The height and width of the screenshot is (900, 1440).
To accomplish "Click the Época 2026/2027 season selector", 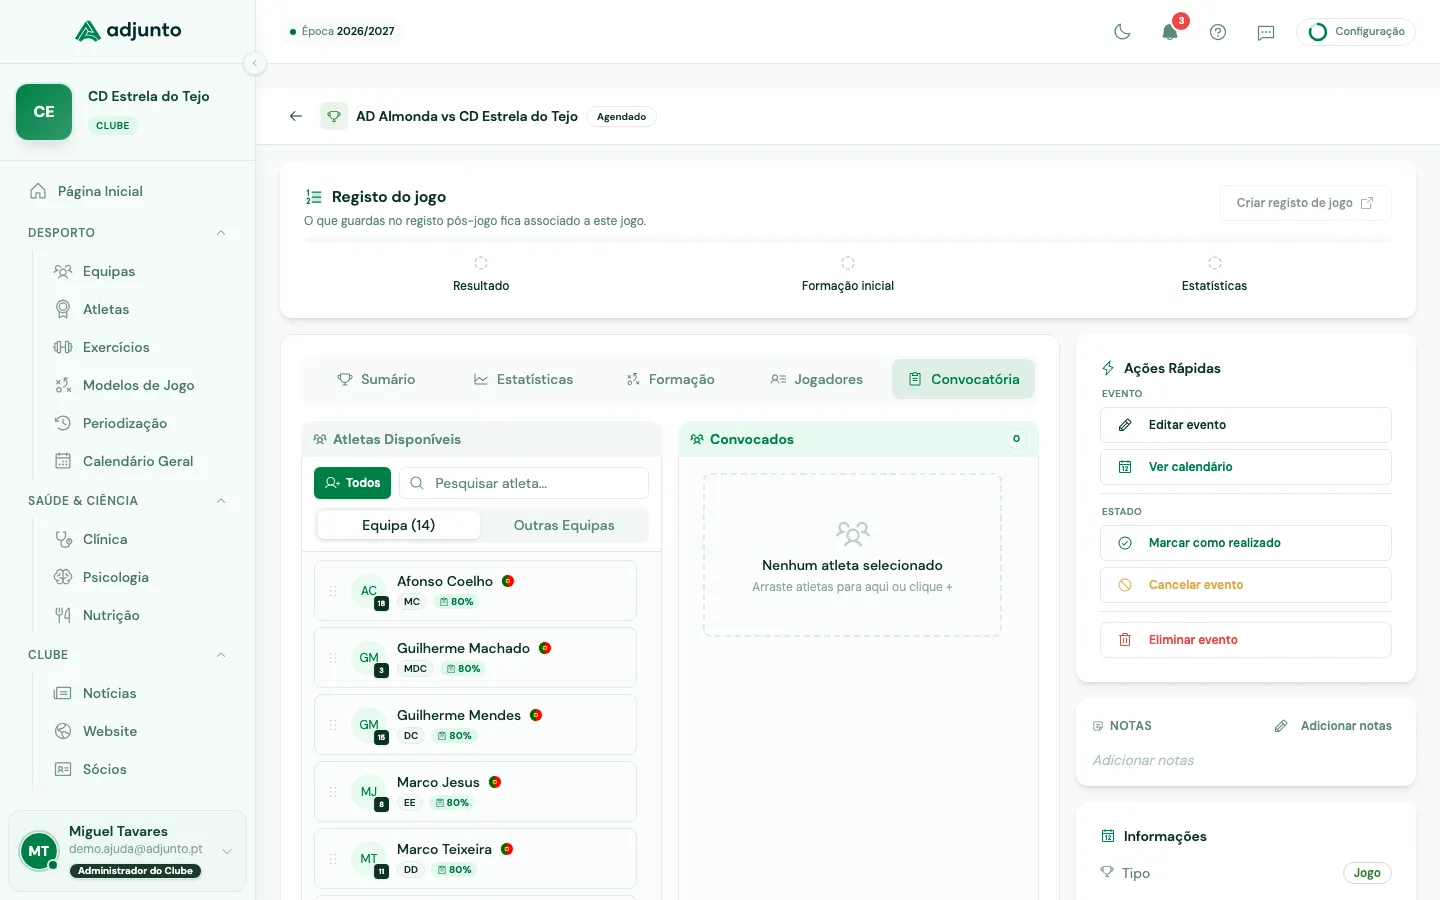I will tap(342, 31).
